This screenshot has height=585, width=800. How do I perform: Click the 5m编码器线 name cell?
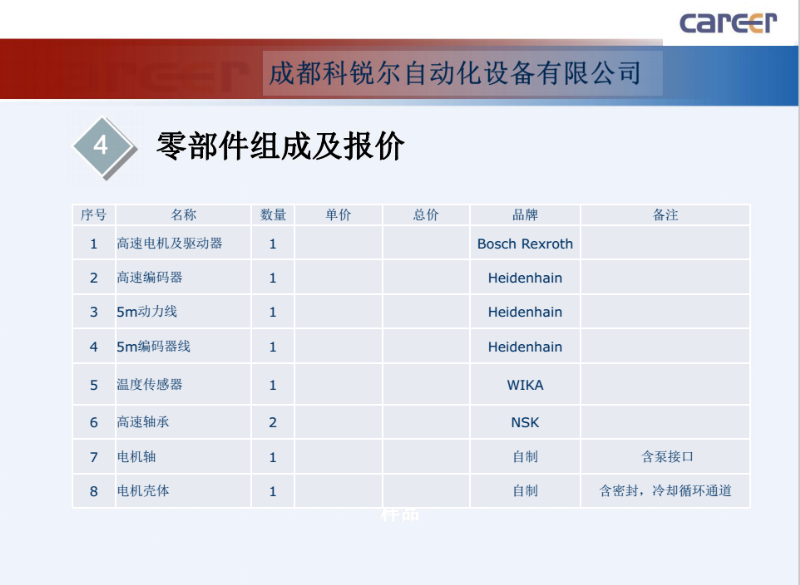(154, 347)
